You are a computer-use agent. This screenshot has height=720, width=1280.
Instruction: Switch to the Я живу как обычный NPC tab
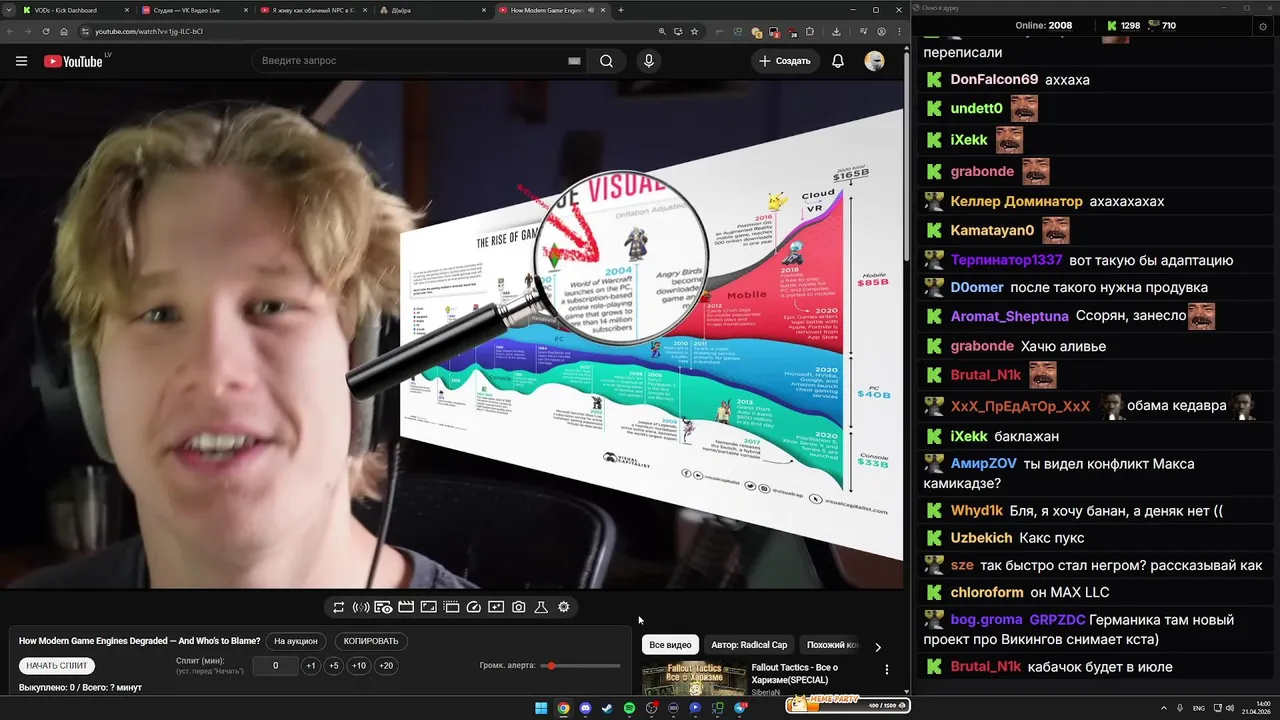(312, 10)
